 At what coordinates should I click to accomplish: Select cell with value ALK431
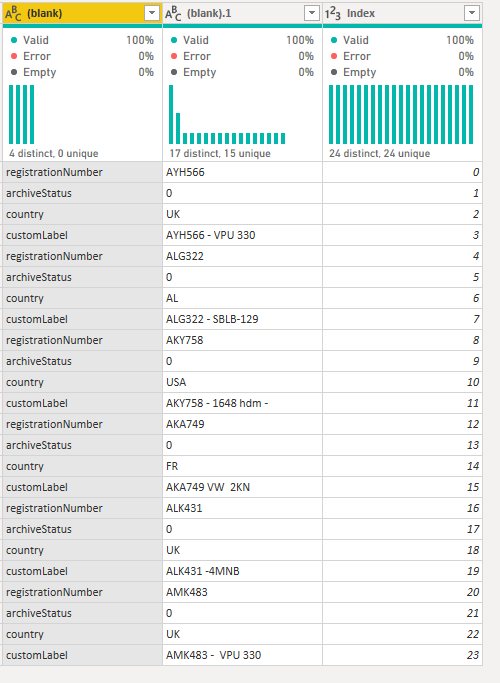[242, 508]
